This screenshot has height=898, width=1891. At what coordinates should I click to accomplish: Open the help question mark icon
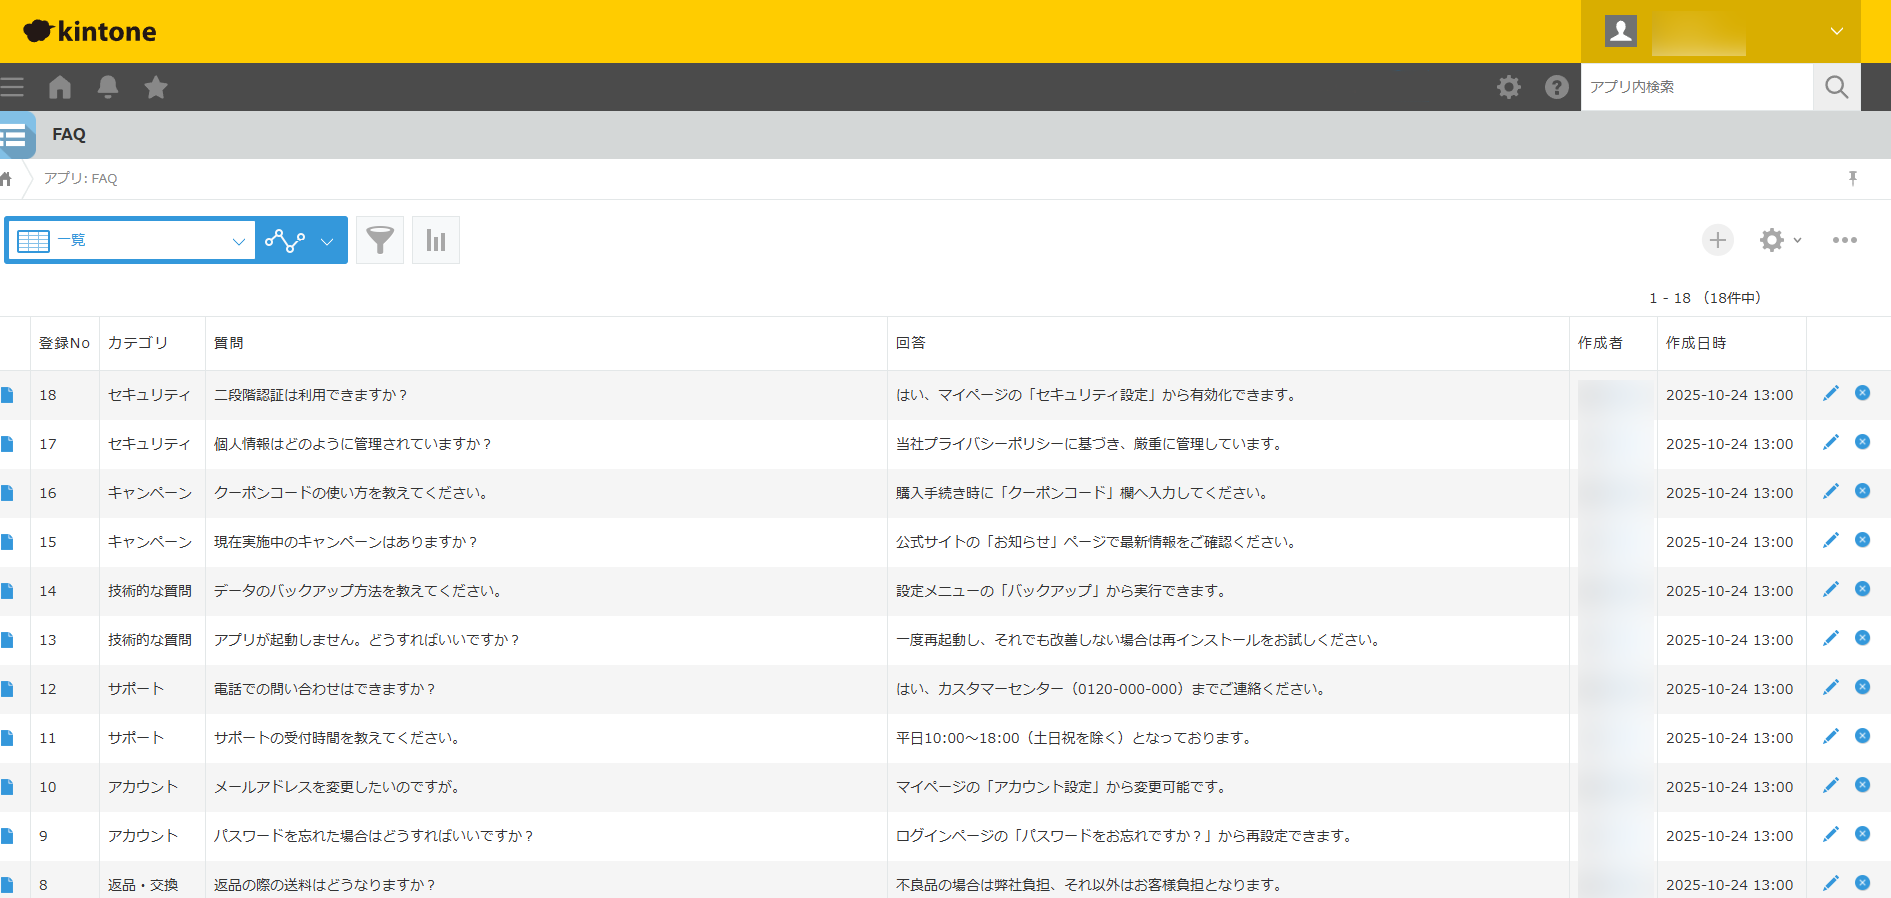pyautogui.click(x=1556, y=87)
